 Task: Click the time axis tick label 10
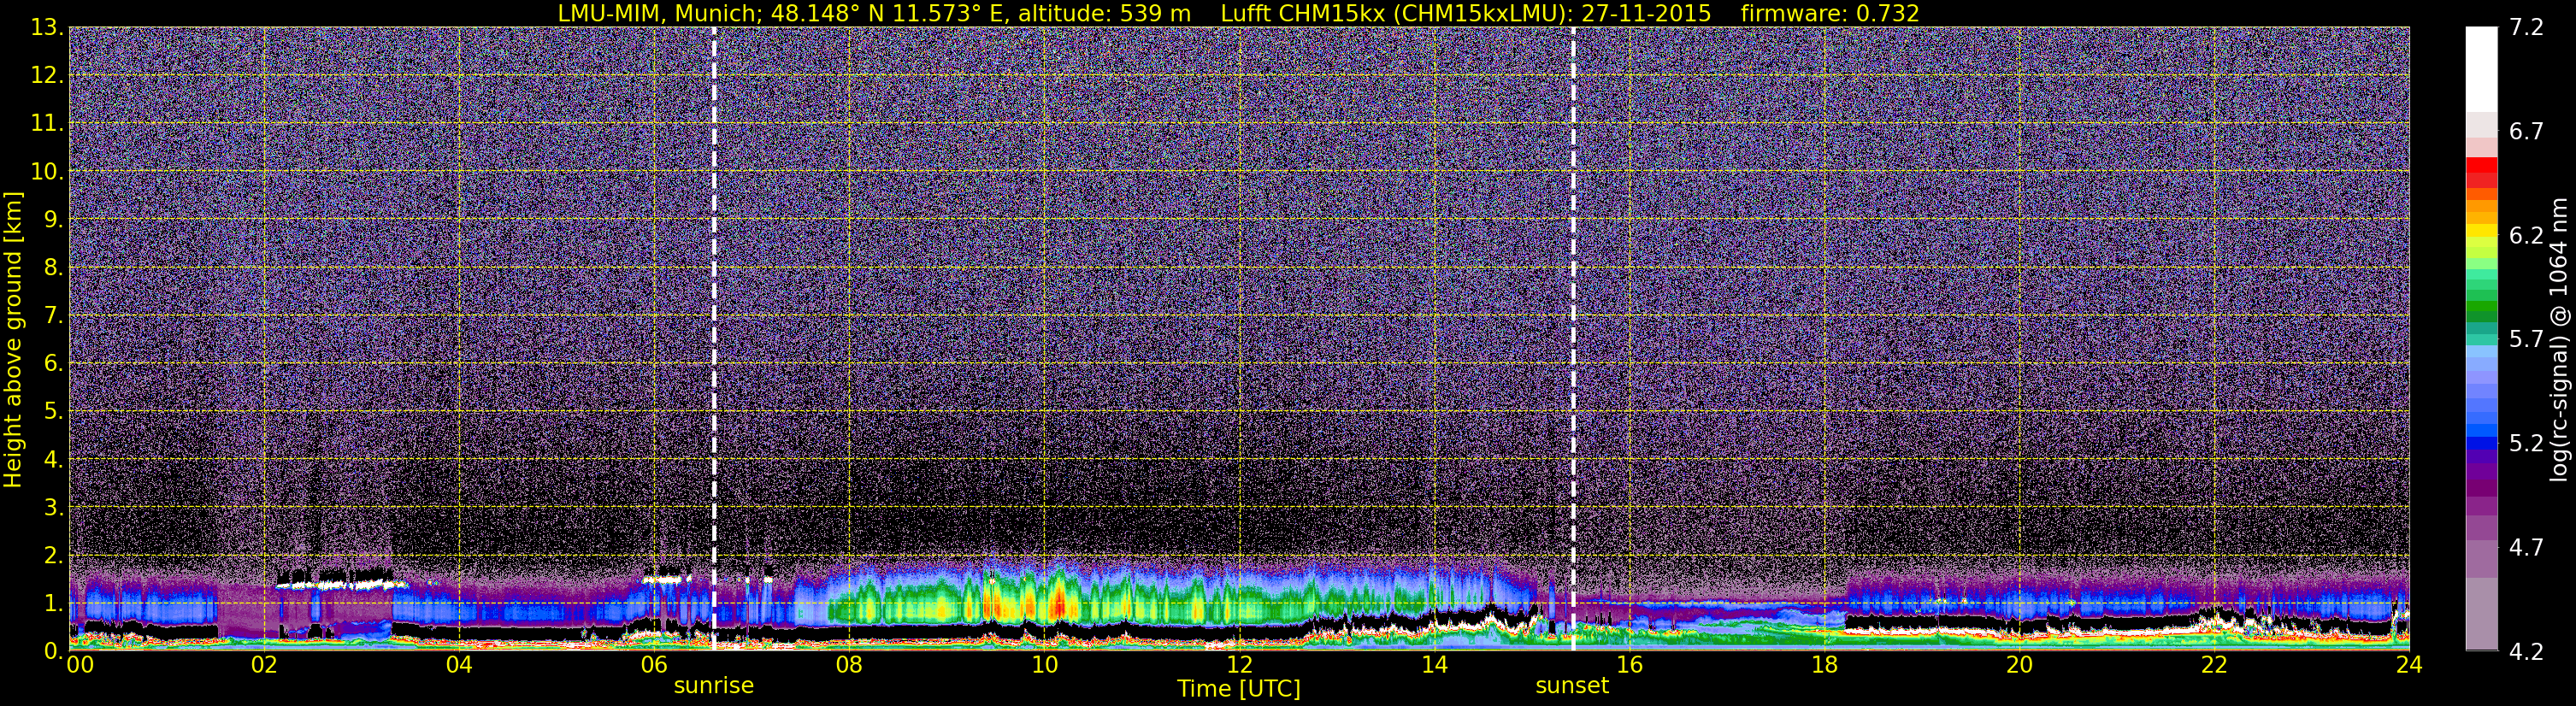pos(1044,665)
